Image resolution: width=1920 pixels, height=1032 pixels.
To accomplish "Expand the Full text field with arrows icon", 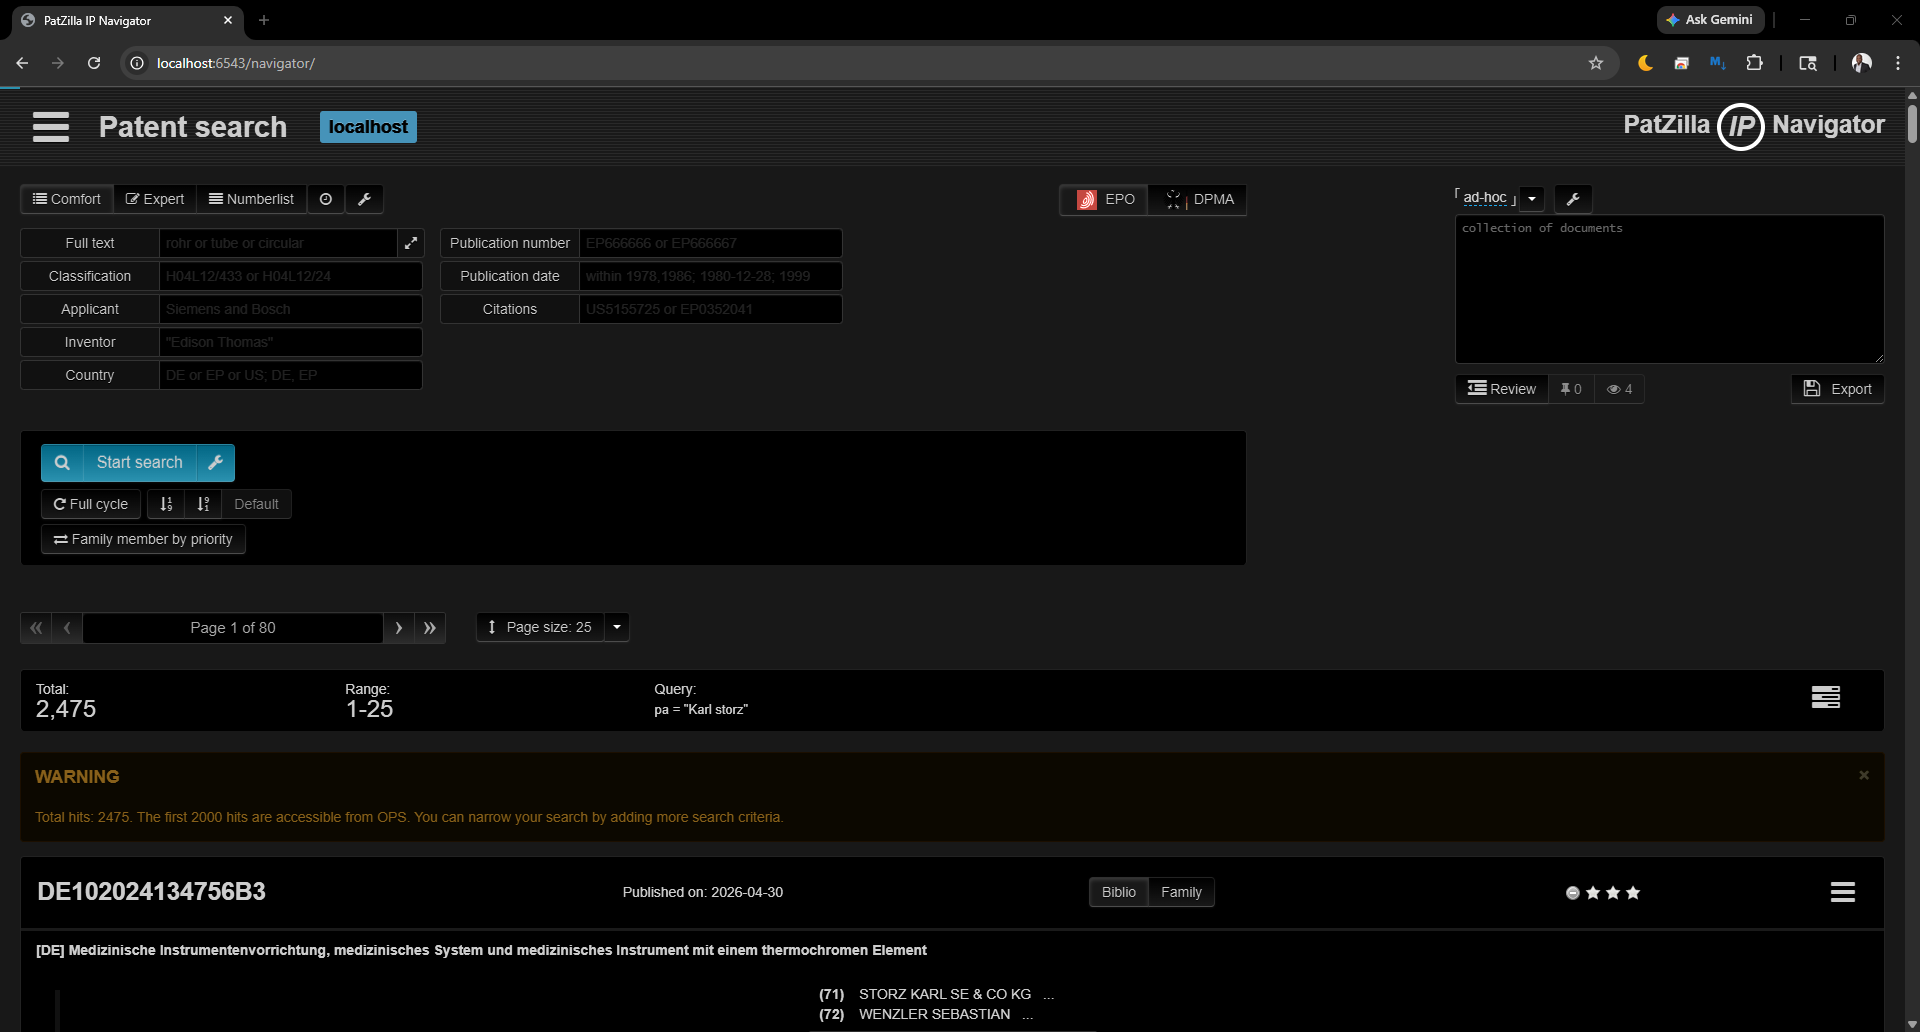I will [x=411, y=243].
